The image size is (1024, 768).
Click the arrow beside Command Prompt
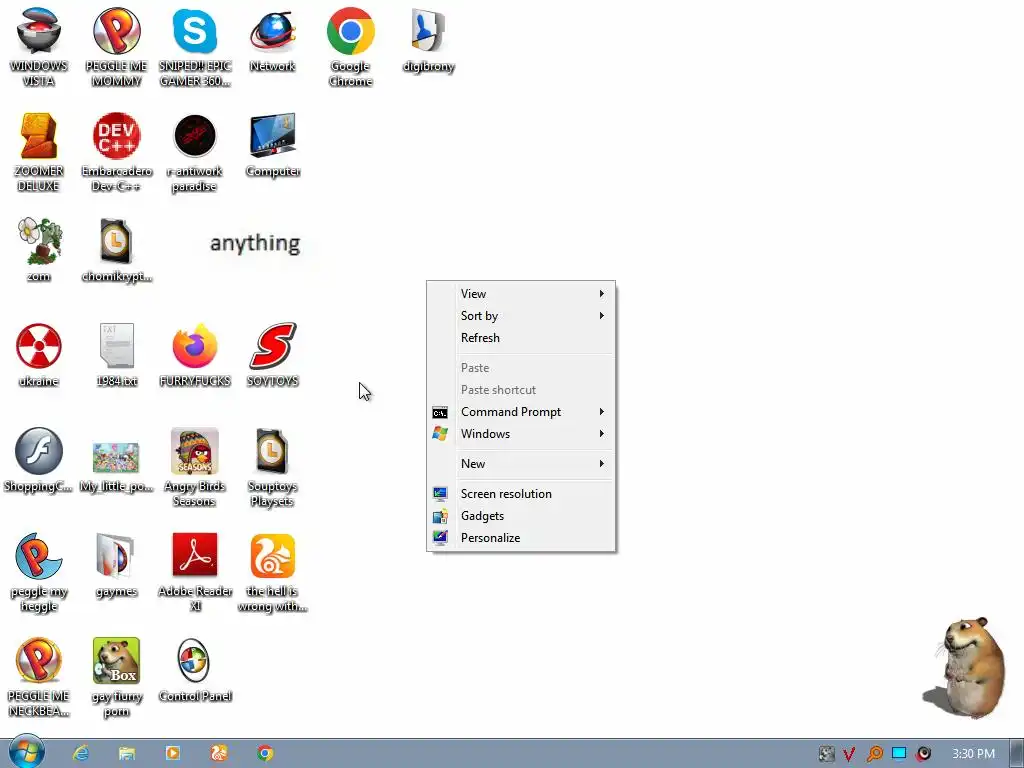point(601,412)
